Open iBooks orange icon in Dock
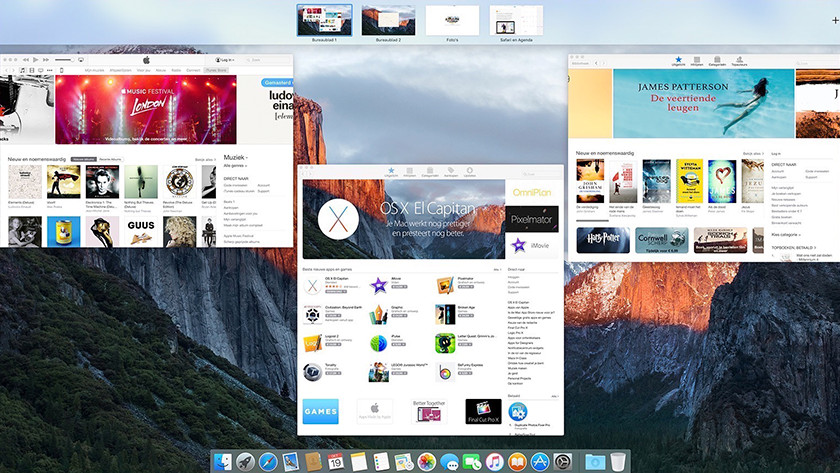 pyautogui.click(x=517, y=462)
